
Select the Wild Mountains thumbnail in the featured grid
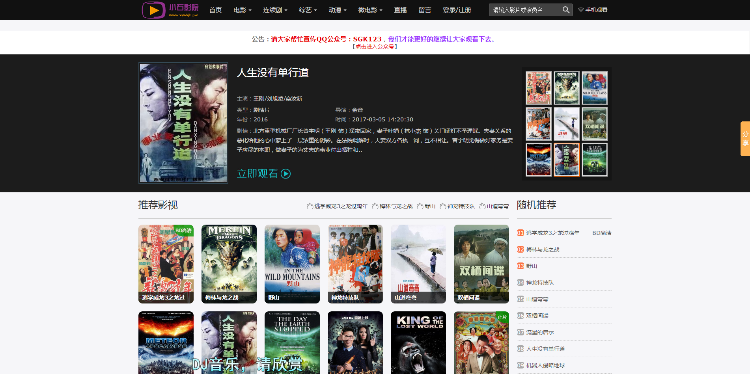tap(595, 88)
